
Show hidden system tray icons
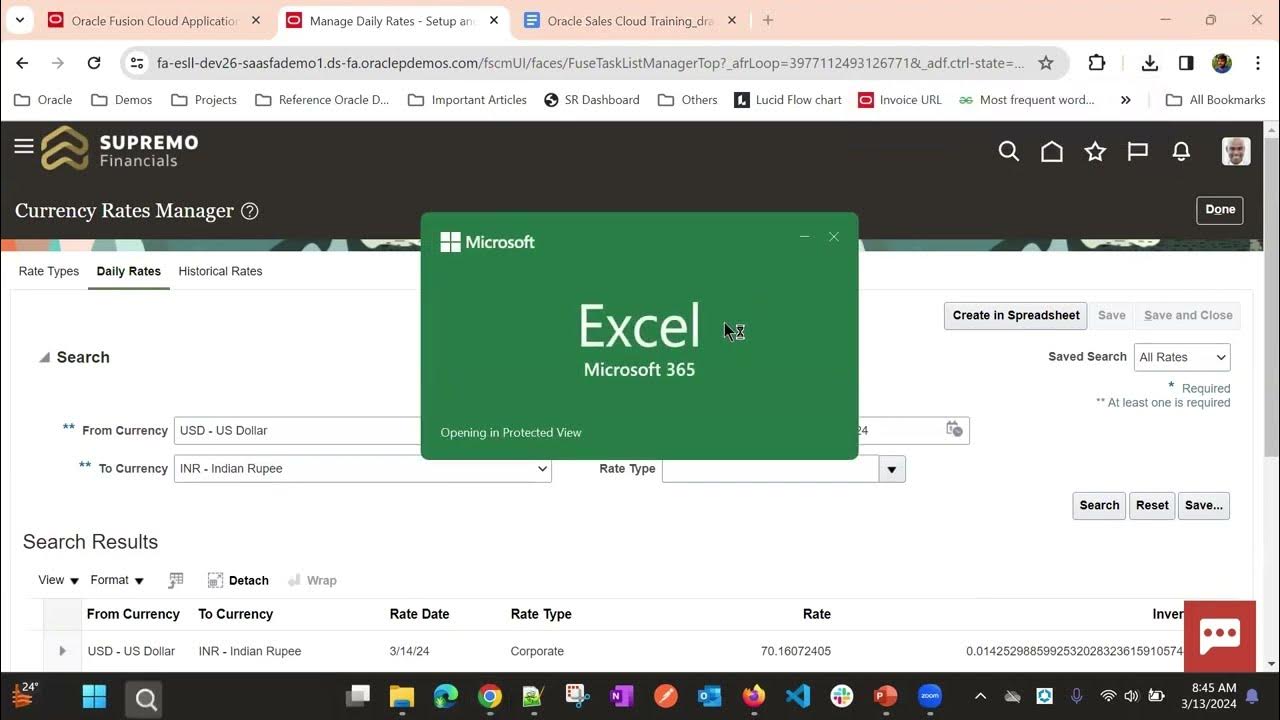tap(980, 696)
